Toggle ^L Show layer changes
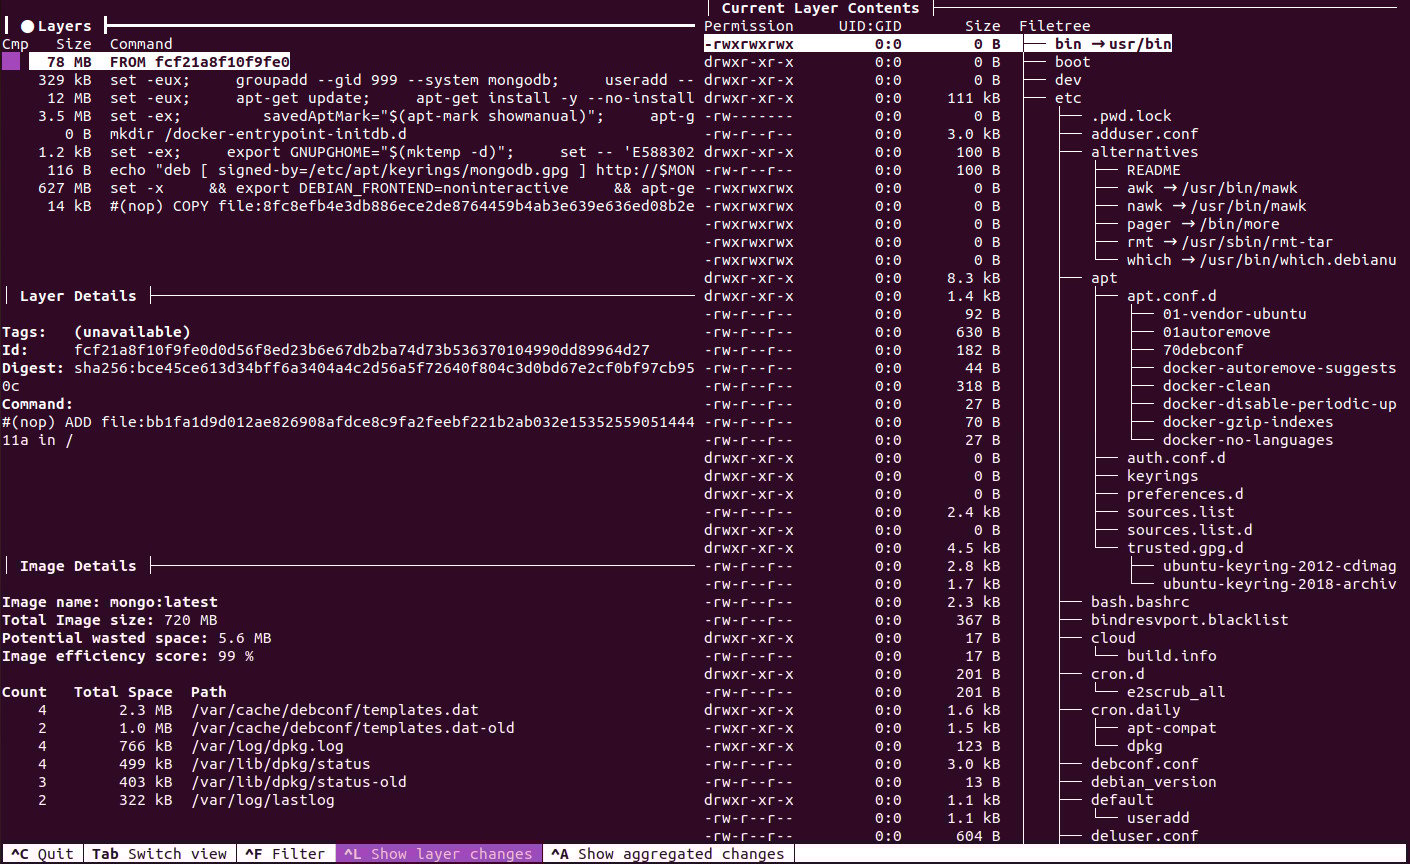Image resolution: width=1410 pixels, height=864 pixels. 438,854
